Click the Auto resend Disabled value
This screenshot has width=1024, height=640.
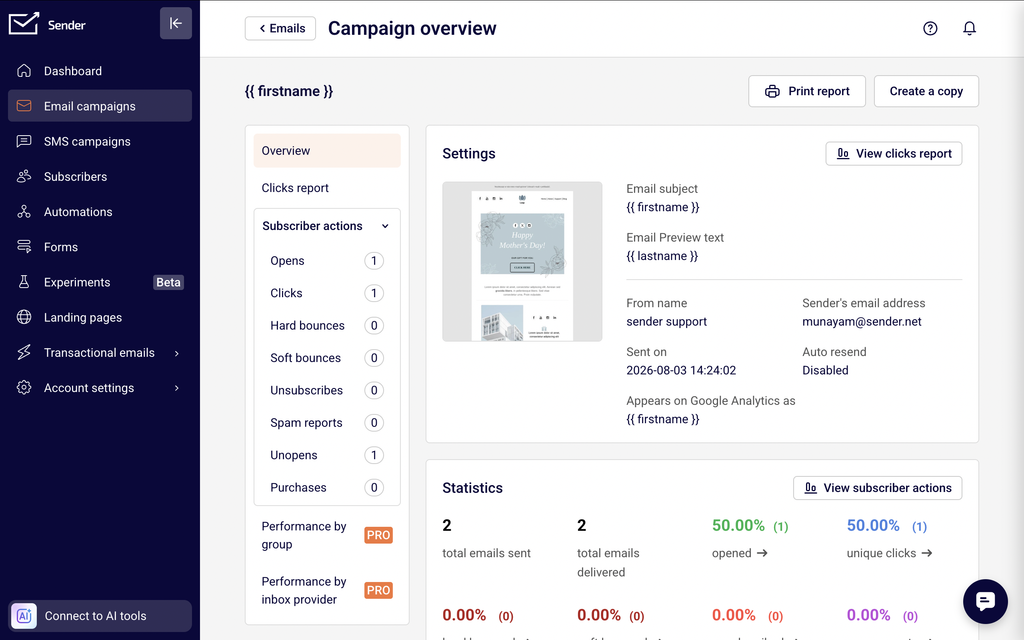click(825, 370)
